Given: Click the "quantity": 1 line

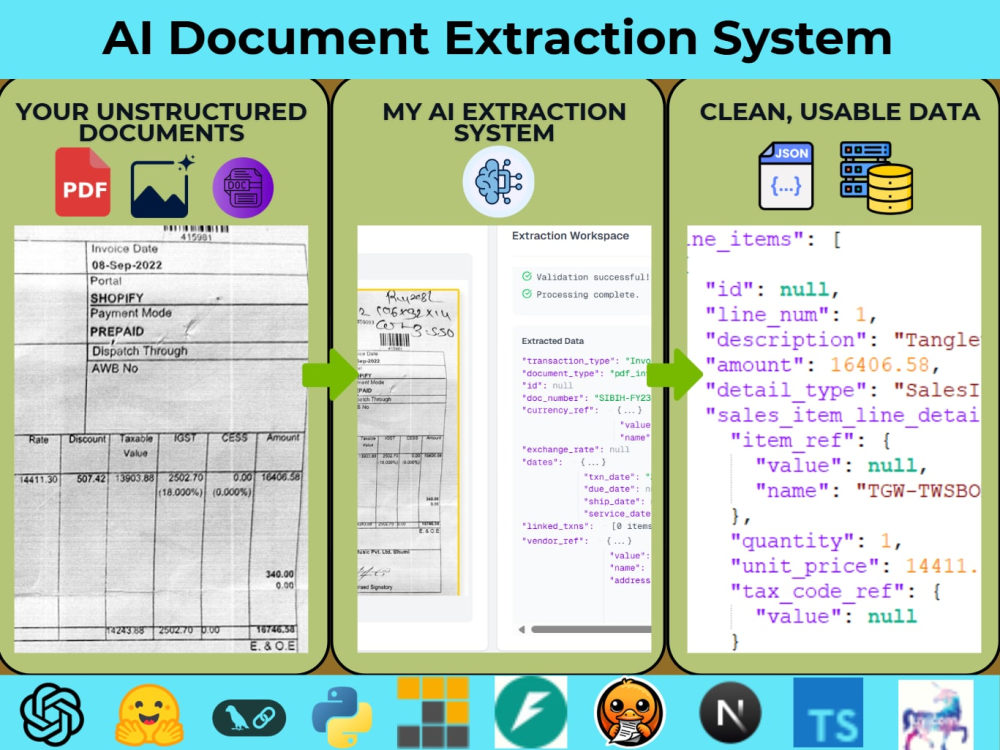Looking at the screenshot, I should tap(816, 541).
